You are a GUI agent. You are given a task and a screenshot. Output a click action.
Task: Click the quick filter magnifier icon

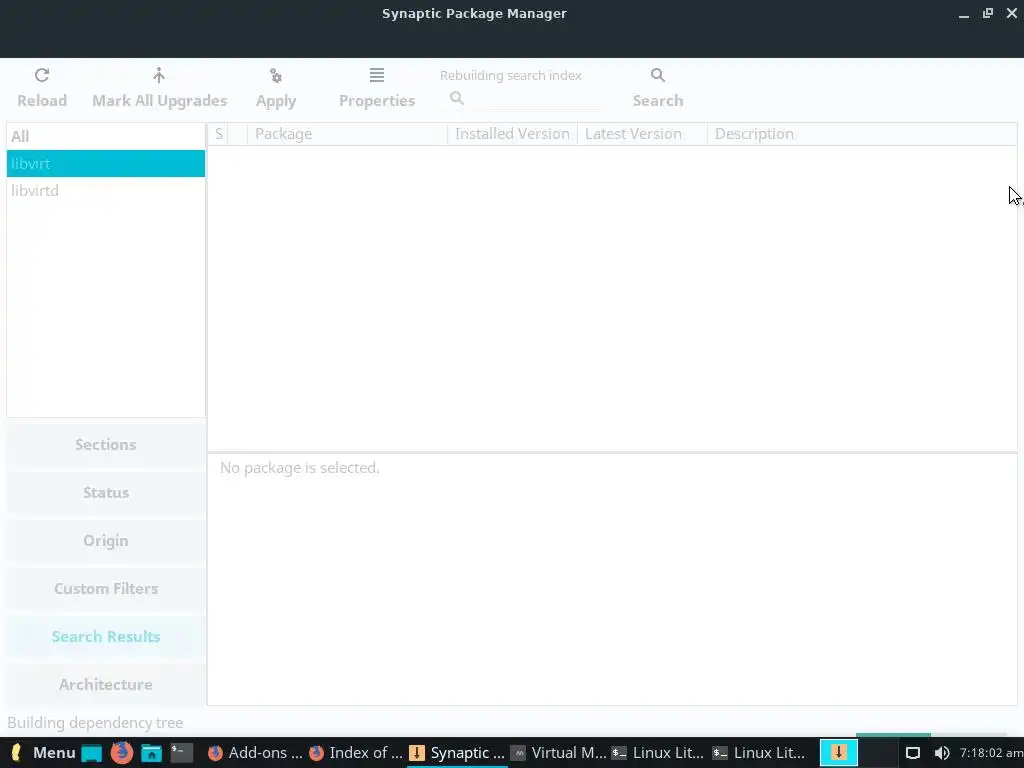tap(457, 98)
